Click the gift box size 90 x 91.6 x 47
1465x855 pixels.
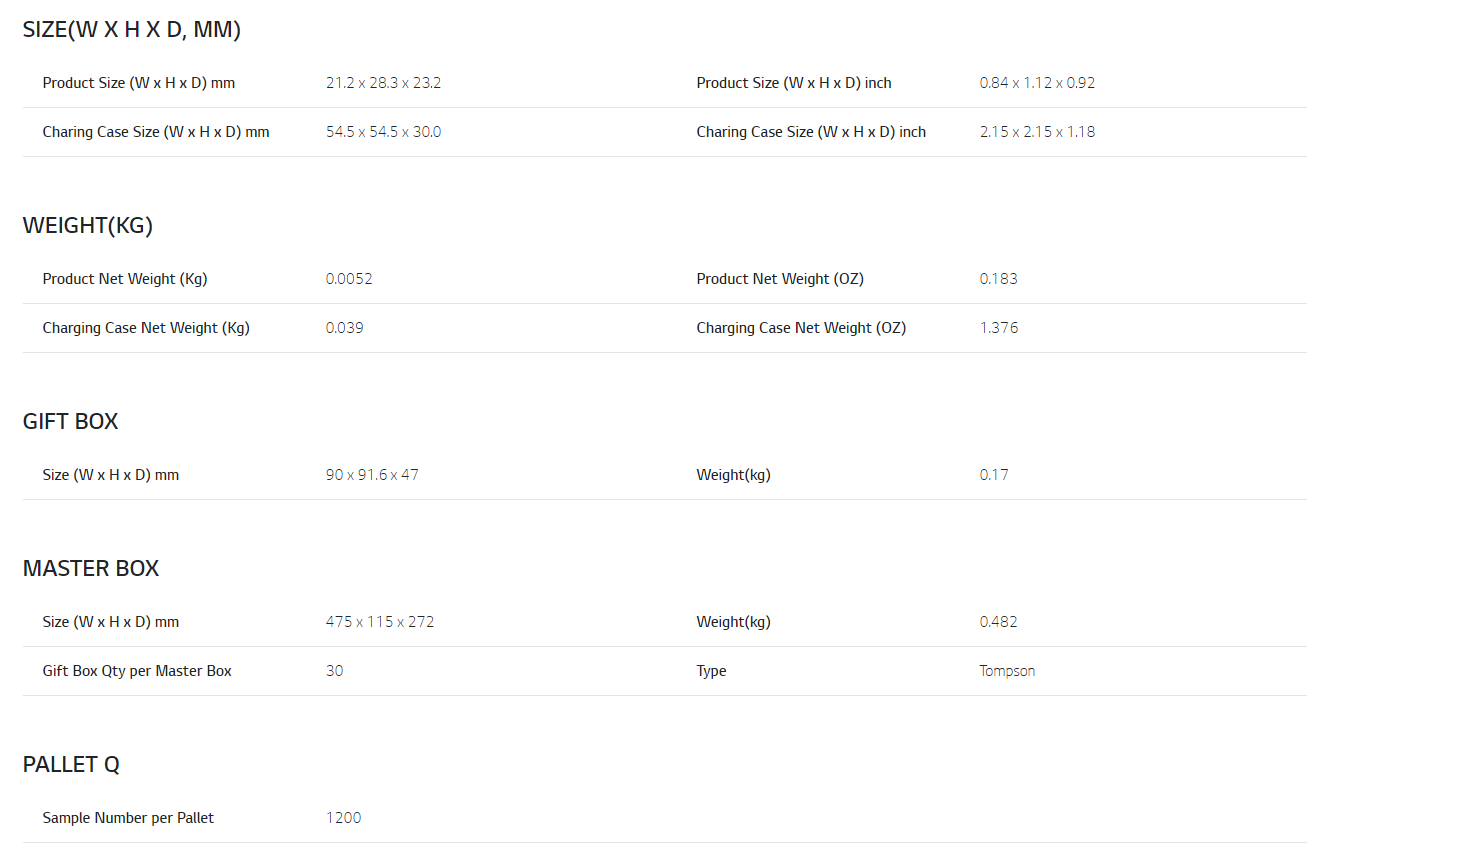(372, 475)
